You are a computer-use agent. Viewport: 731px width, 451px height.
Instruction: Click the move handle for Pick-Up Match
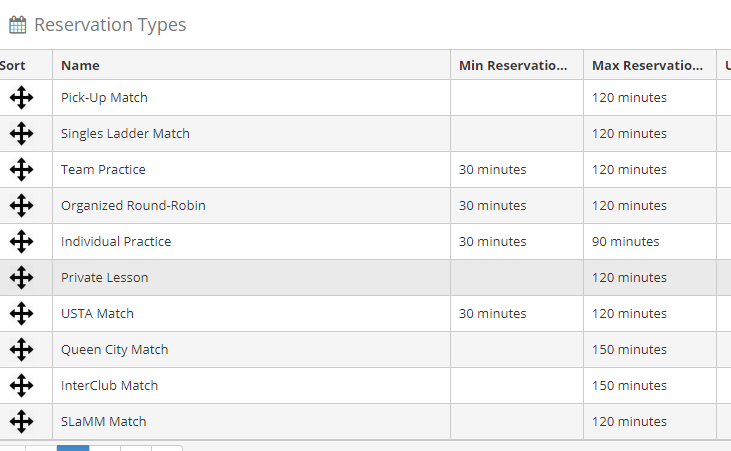21,97
